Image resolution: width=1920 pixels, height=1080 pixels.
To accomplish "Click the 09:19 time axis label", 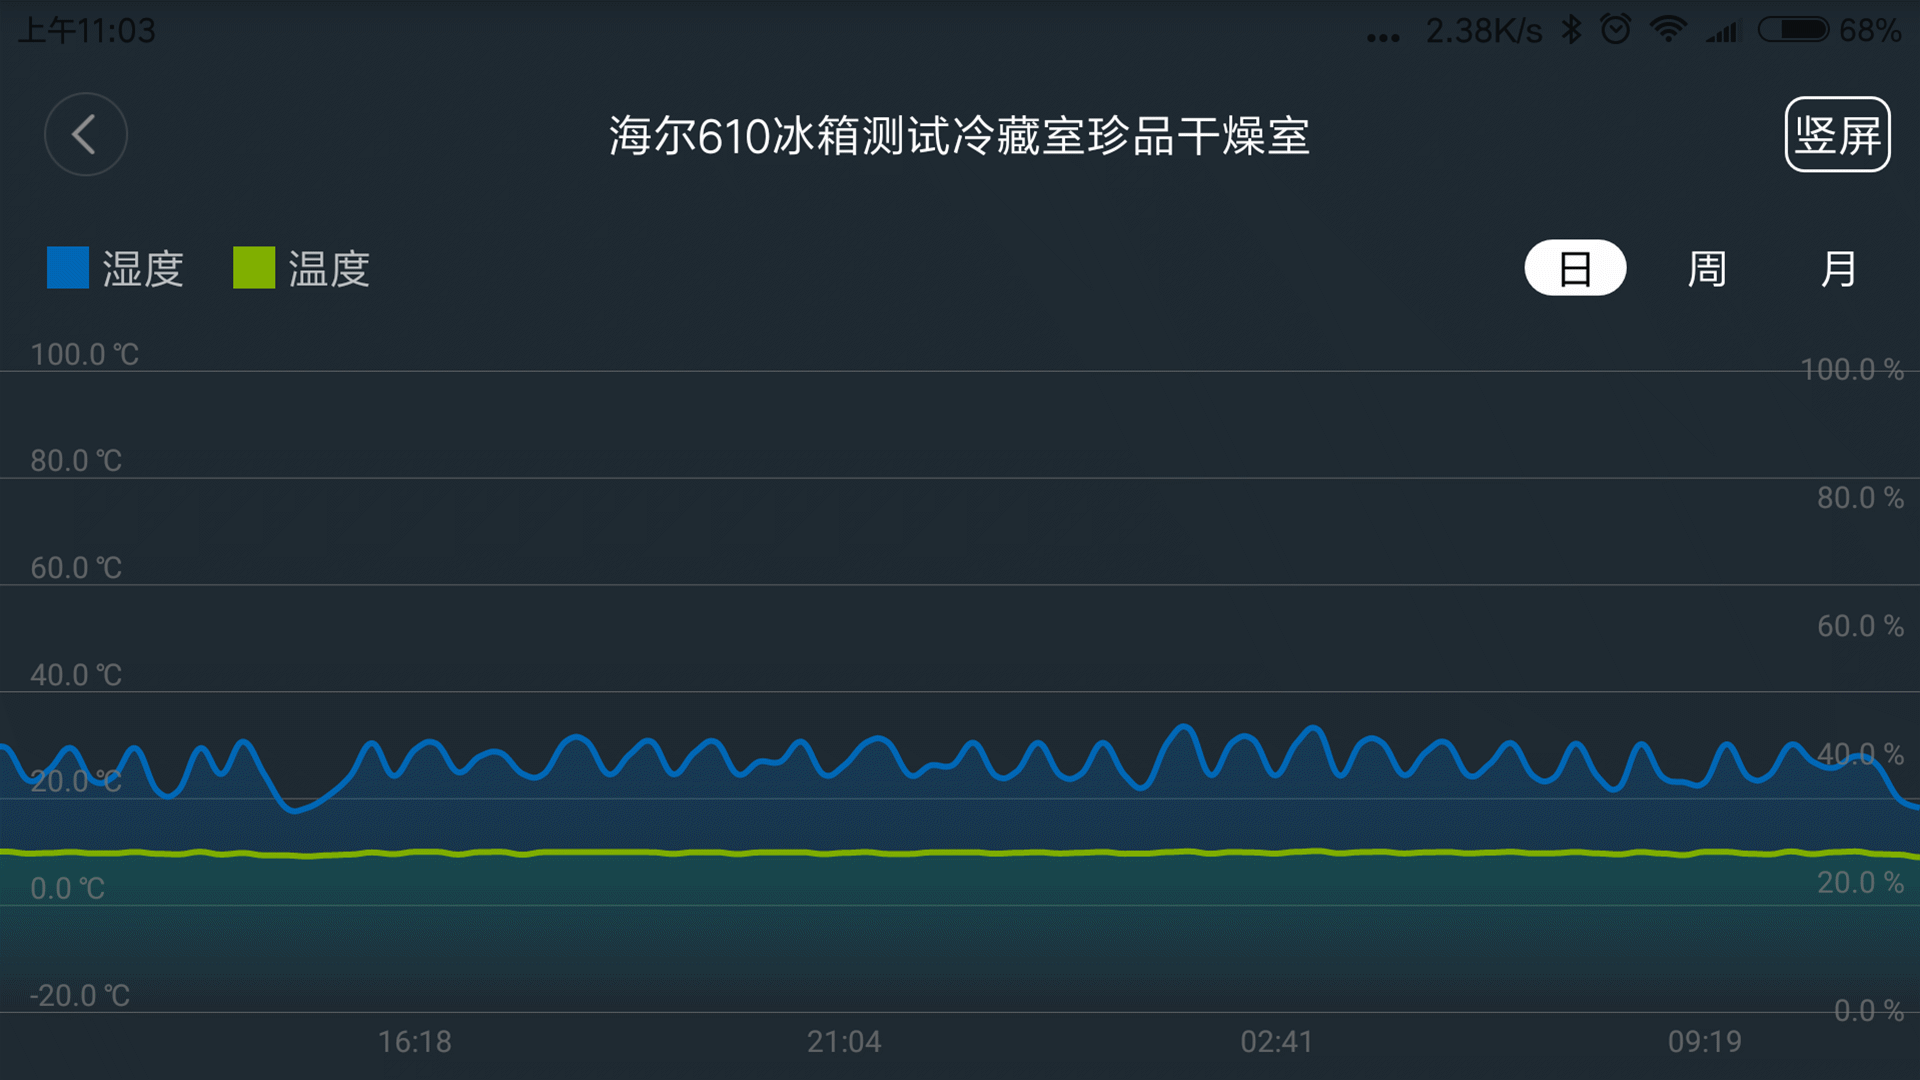I will pyautogui.click(x=1704, y=1042).
